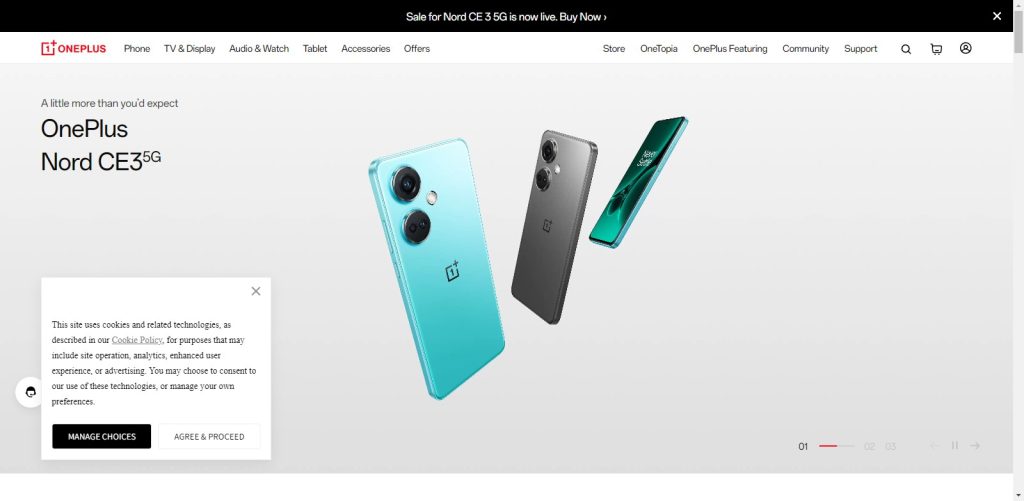The width and height of the screenshot is (1024, 501).
Task: Dismiss the top sale banner
Action: pyautogui.click(x=997, y=16)
